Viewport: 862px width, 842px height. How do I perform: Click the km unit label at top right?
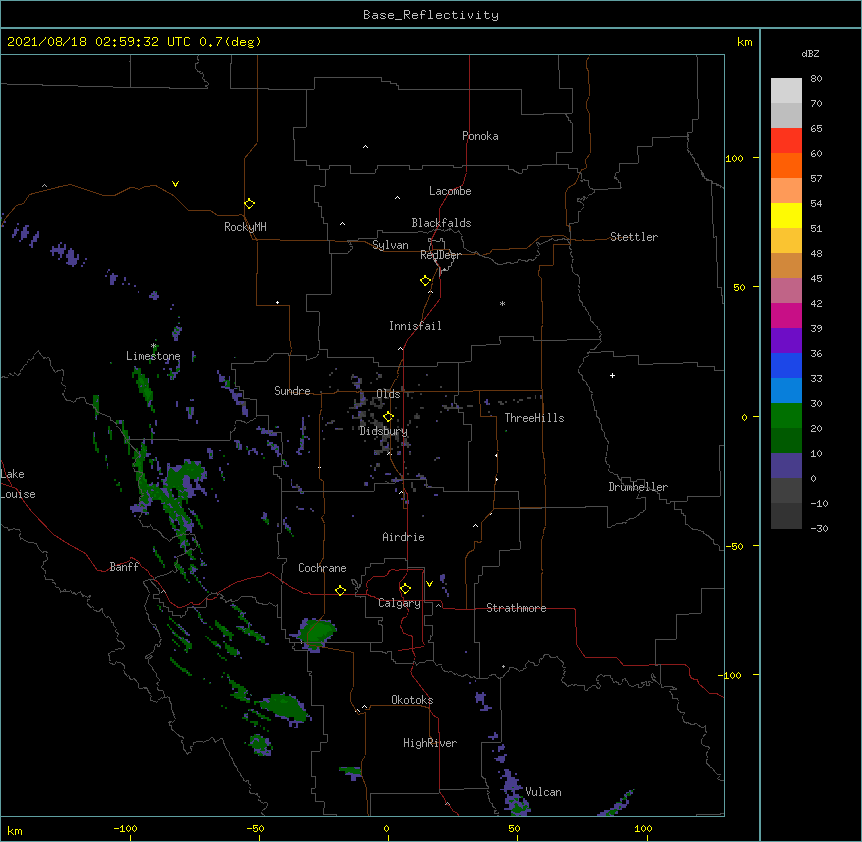click(745, 42)
